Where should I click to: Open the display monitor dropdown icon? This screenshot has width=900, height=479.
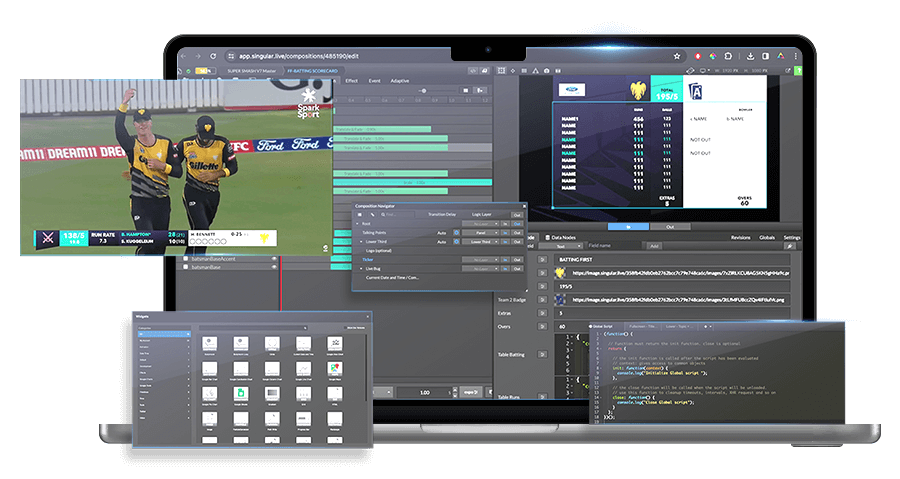(x=705, y=70)
